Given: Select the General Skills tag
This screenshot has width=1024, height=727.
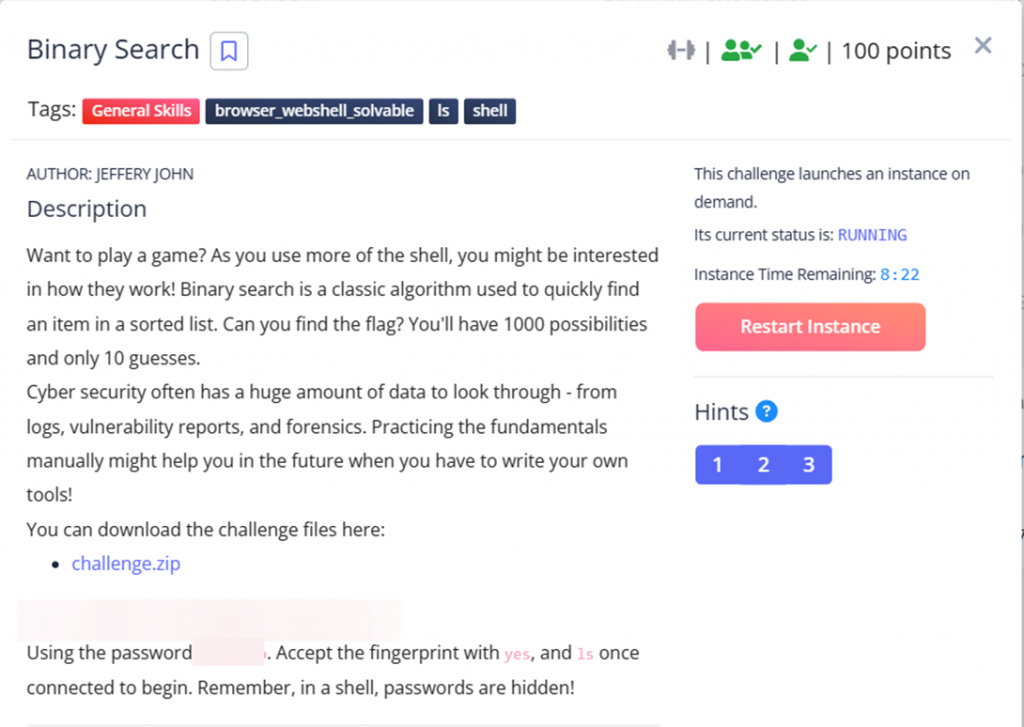Looking at the screenshot, I should [x=141, y=111].
